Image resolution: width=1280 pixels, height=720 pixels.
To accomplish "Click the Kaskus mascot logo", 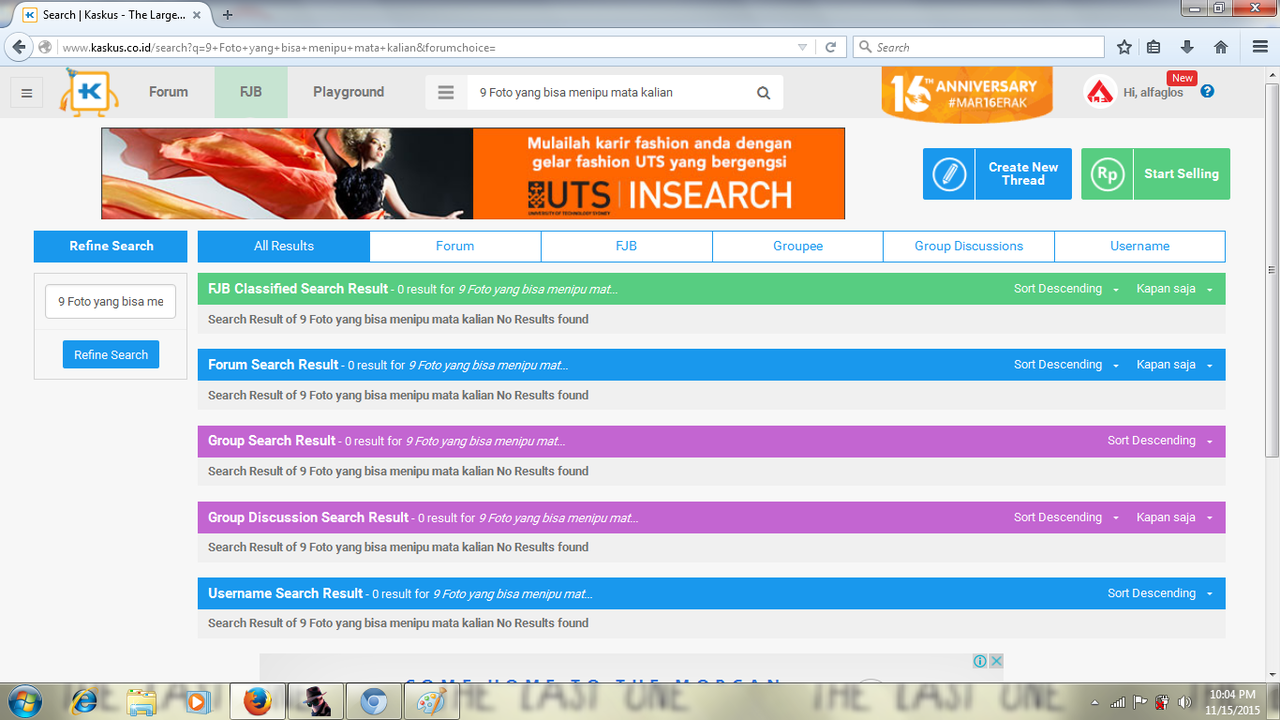I will pos(88,92).
